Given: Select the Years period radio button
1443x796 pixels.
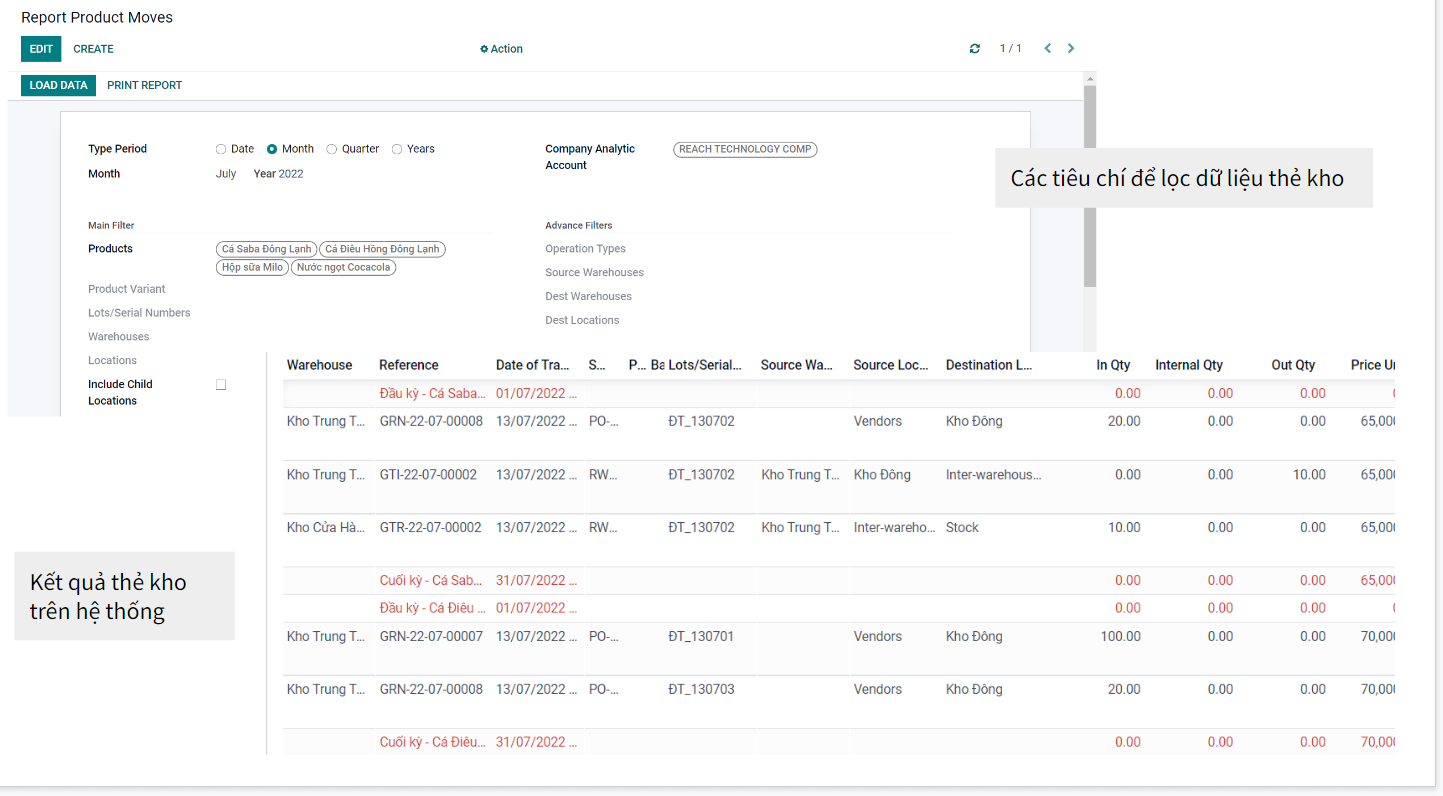Looking at the screenshot, I should click(397, 149).
